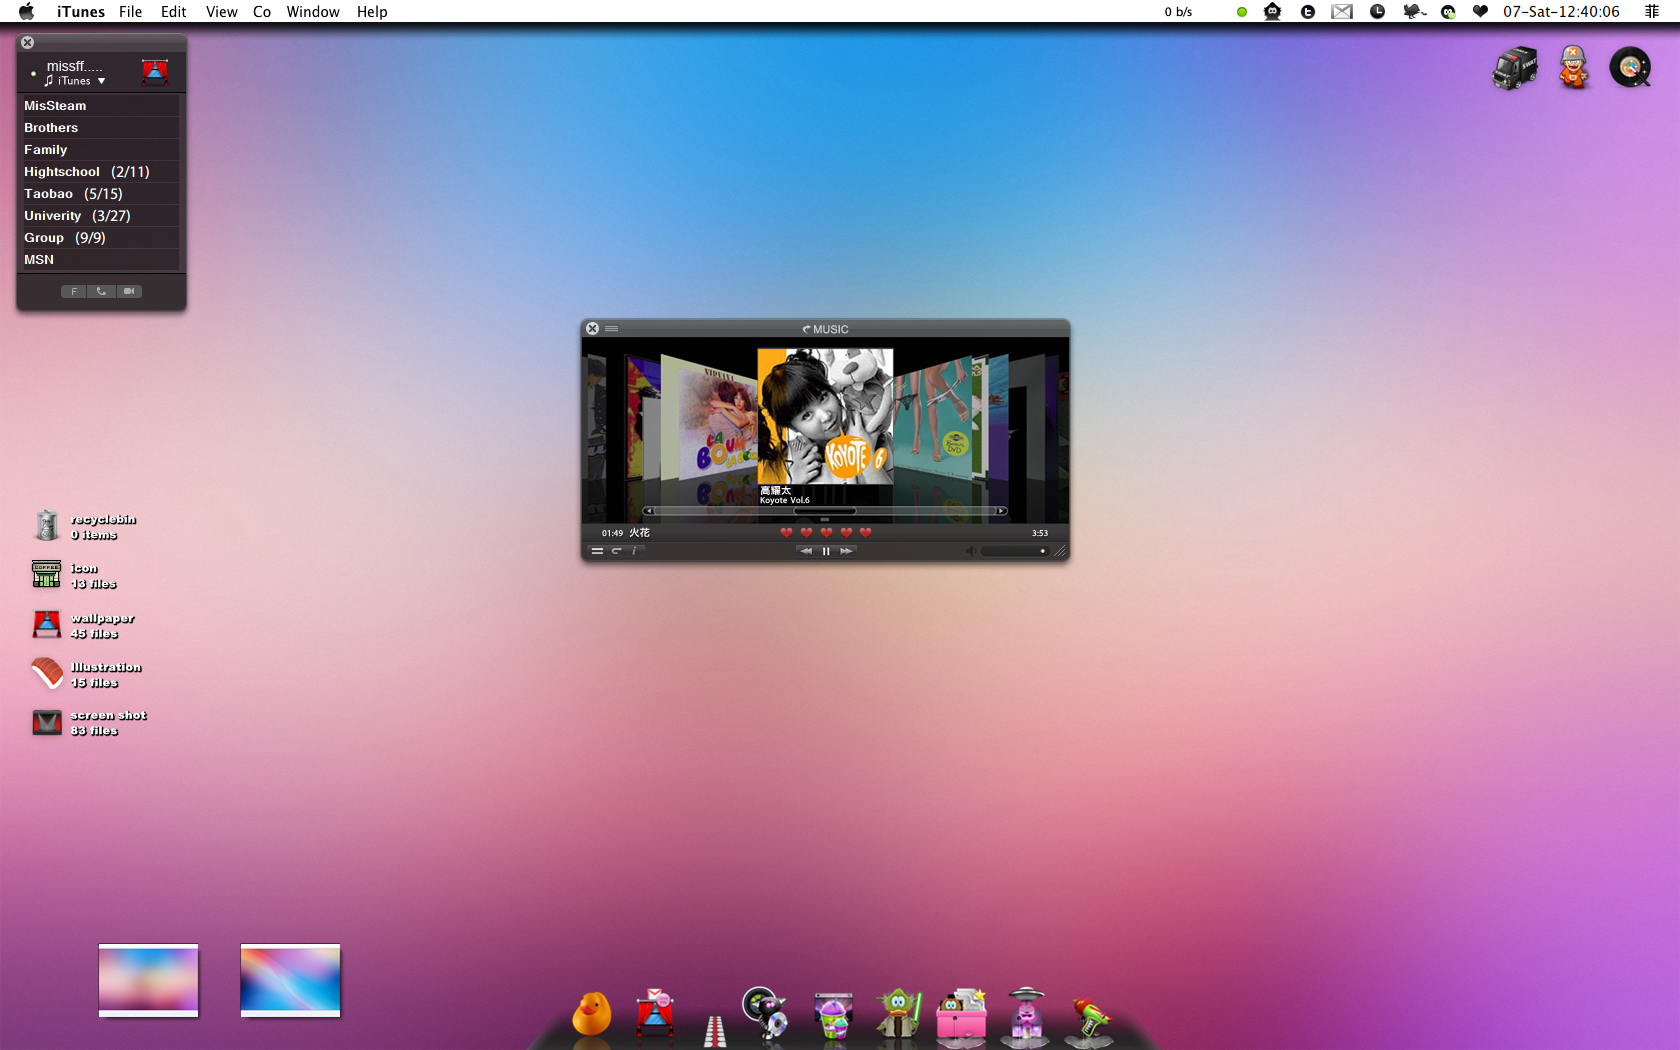Expand the Univerity (3/27) group

coord(99,216)
